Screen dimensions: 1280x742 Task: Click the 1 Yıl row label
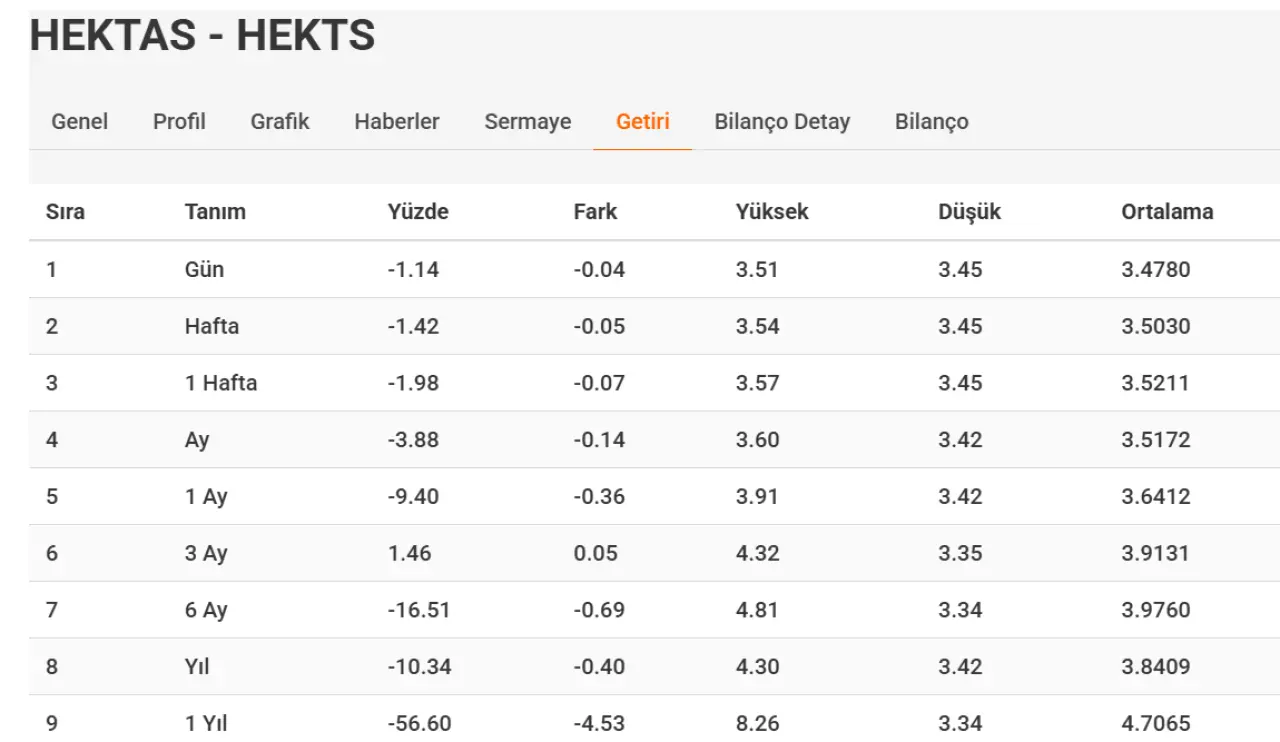(x=206, y=723)
